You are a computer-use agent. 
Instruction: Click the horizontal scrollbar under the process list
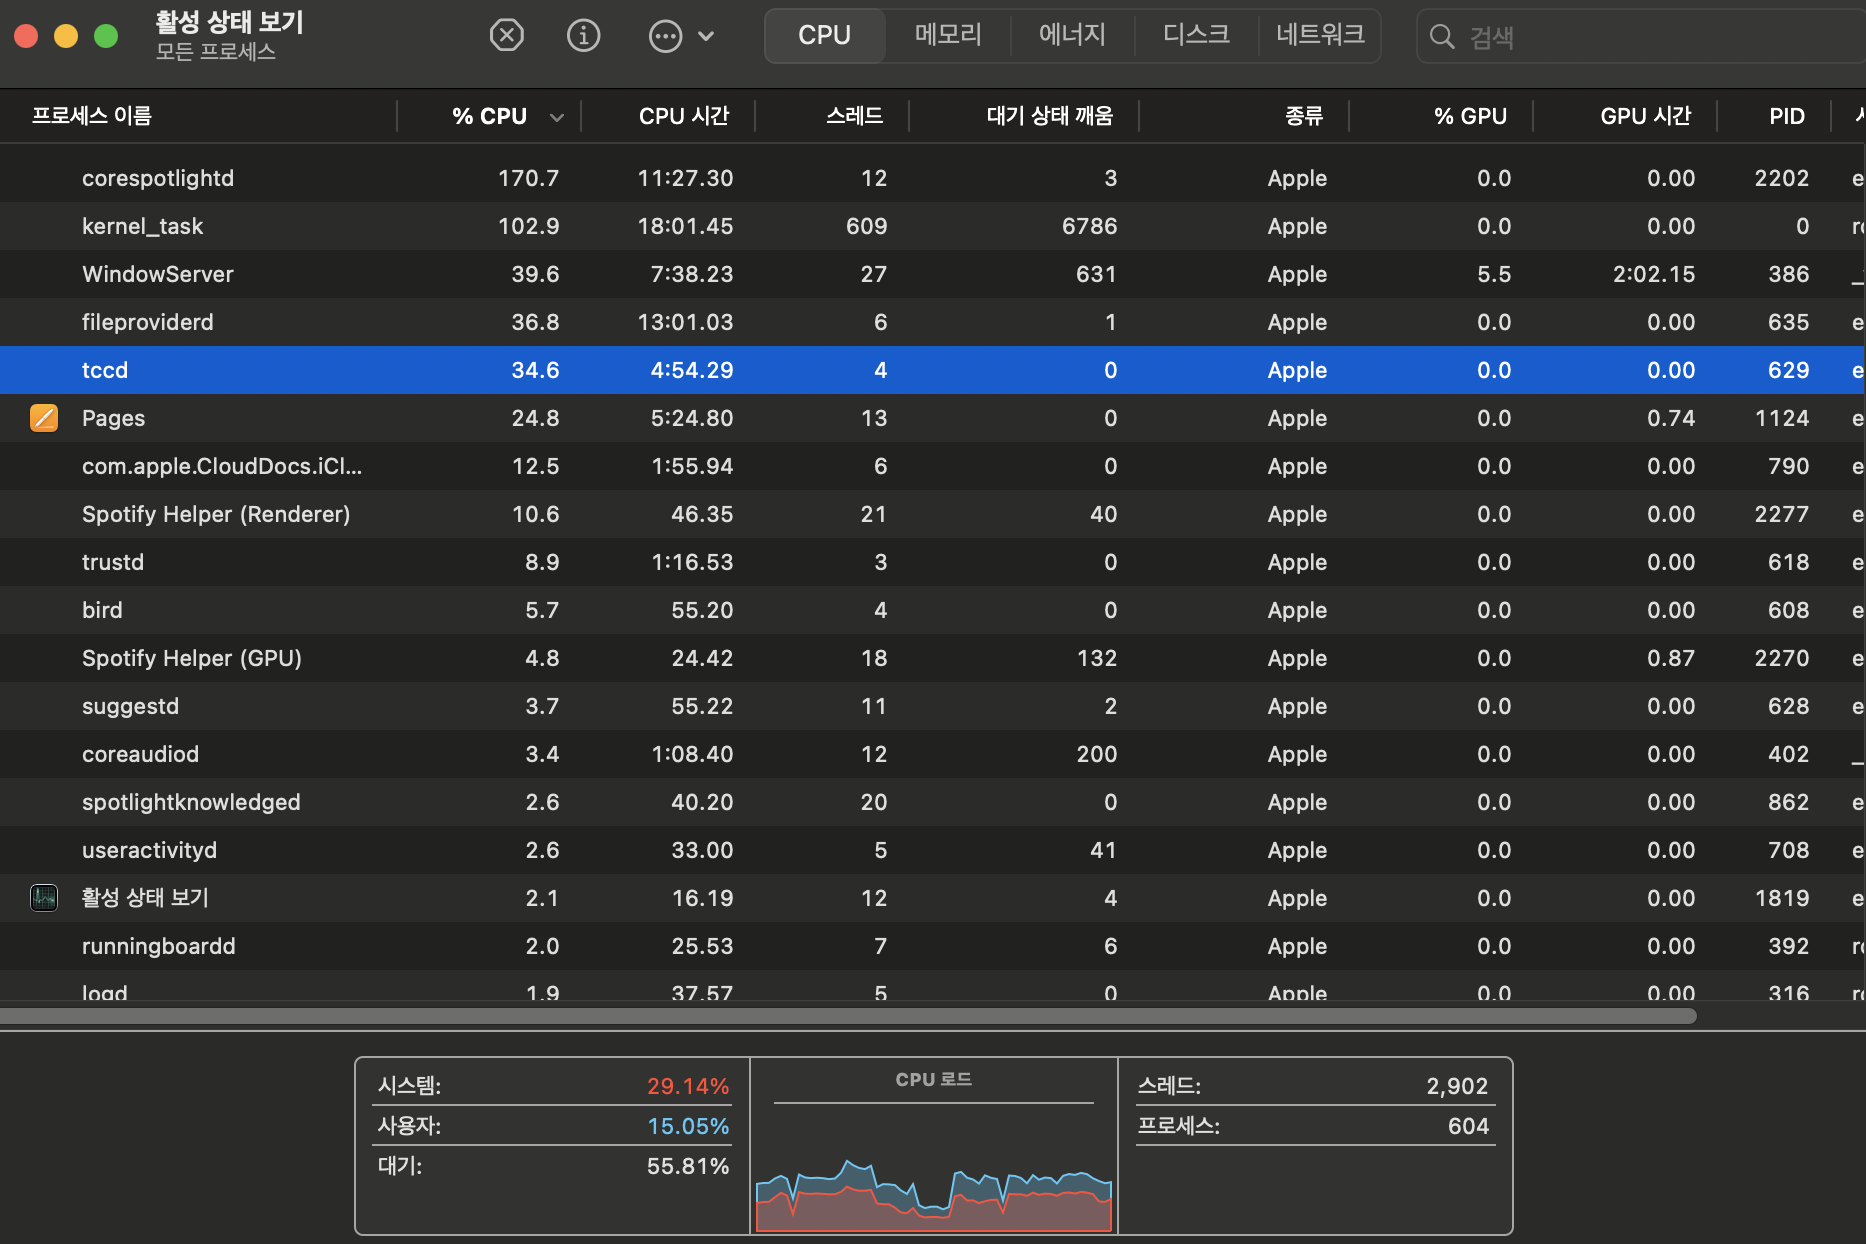(x=848, y=1016)
